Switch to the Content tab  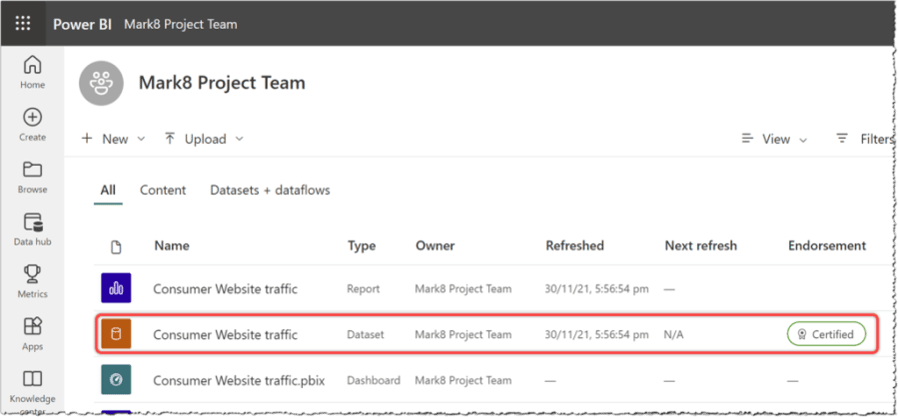pos(163,190)
